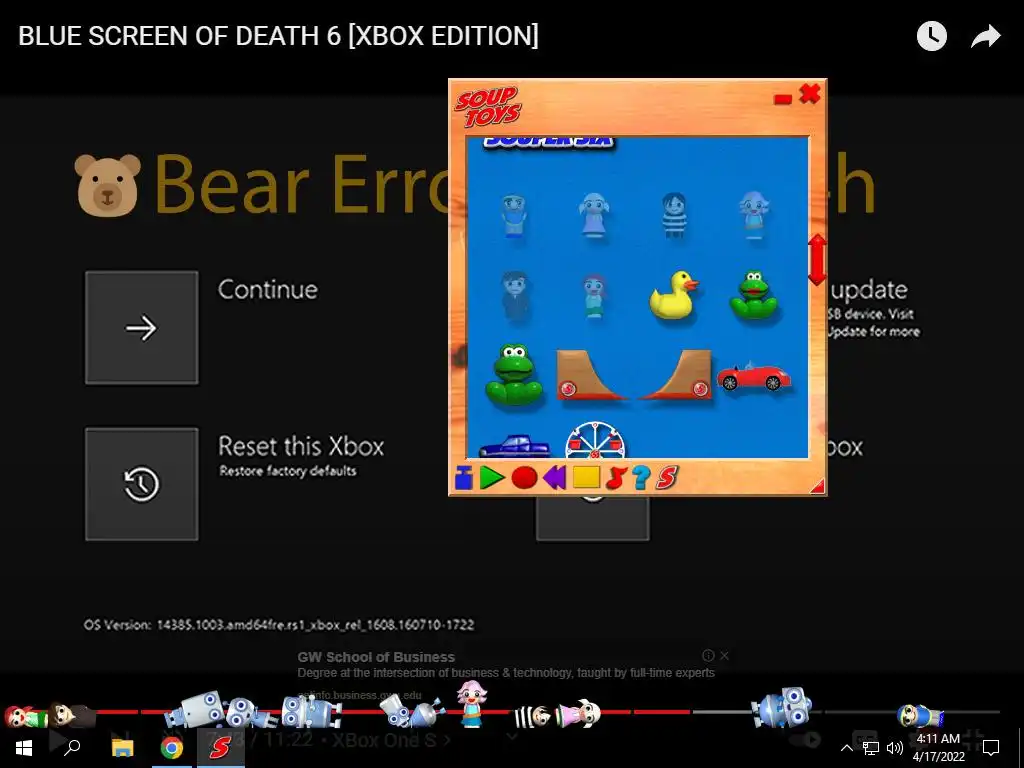Click the Soup Toys taskbar button
Screen dimensions: 1024x768
pos(221,748)
